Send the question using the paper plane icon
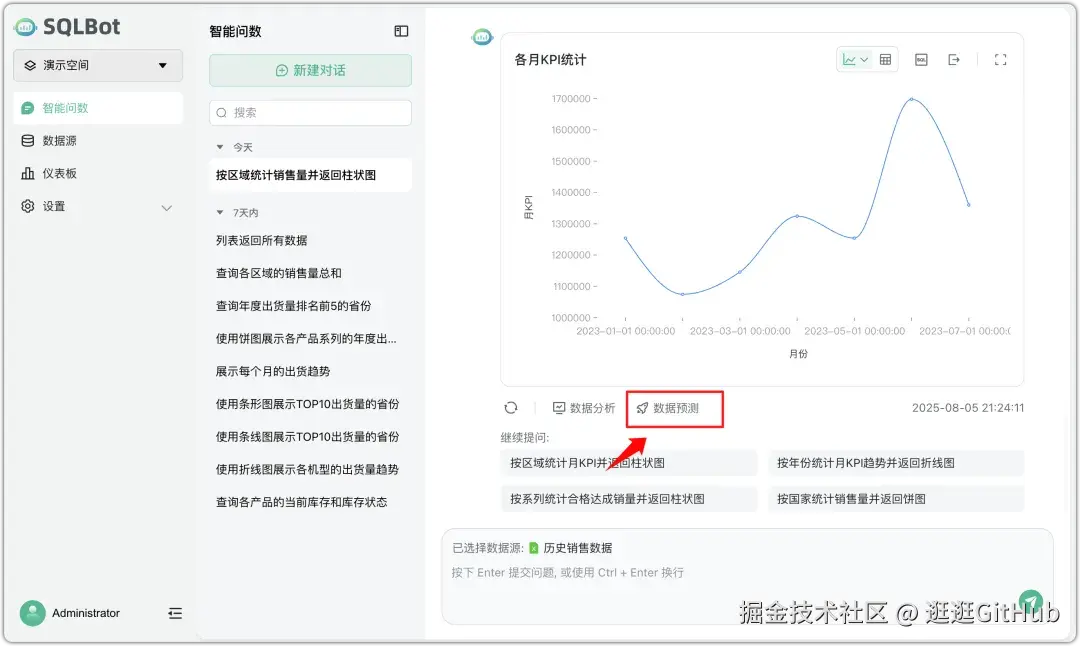The image size is (1080, 646). pos(1031,600)
